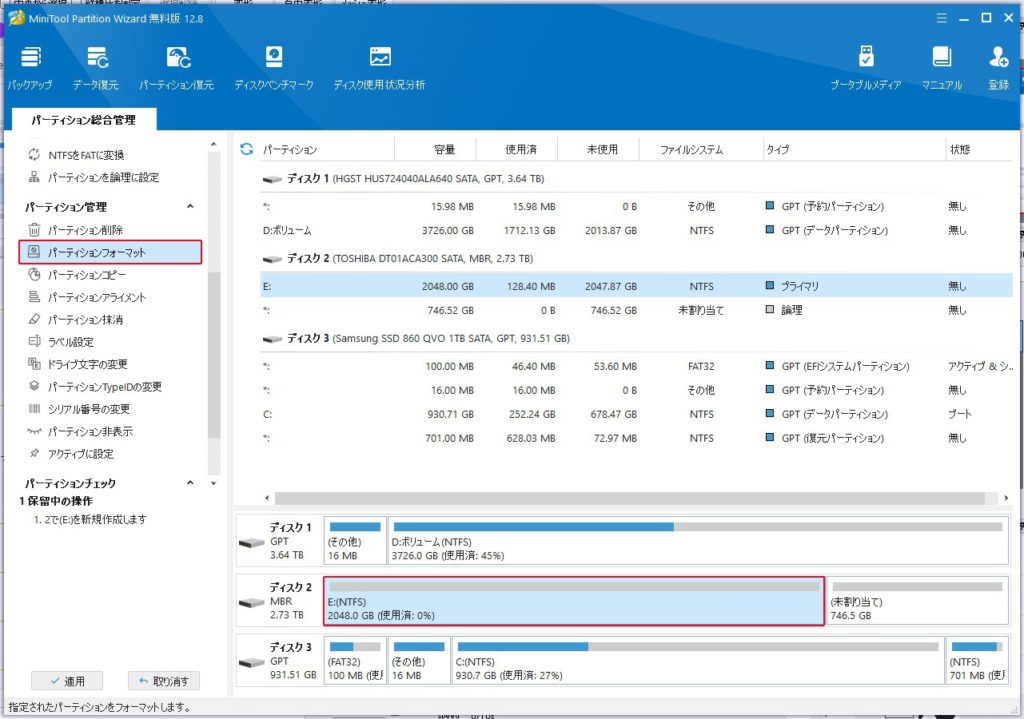
Task: Select the E: NTFS bar on disk 2 map
Action: (x=575, y=601)
